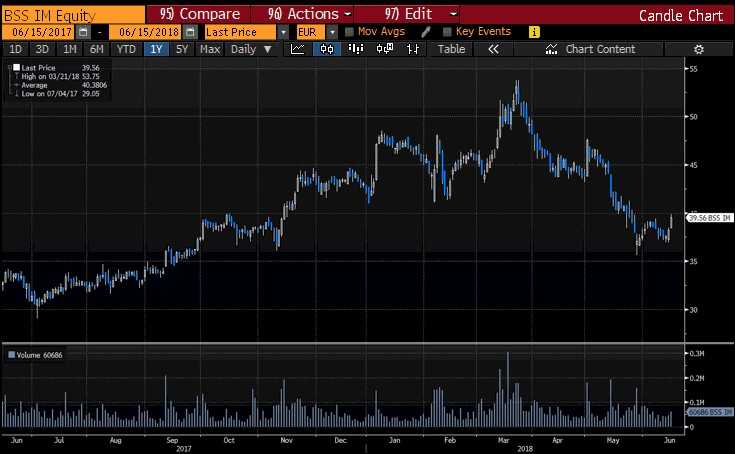Switch to line chart view
Image resolution: width=735 pixels, height=454 pixels.
[x=298, y=49]
